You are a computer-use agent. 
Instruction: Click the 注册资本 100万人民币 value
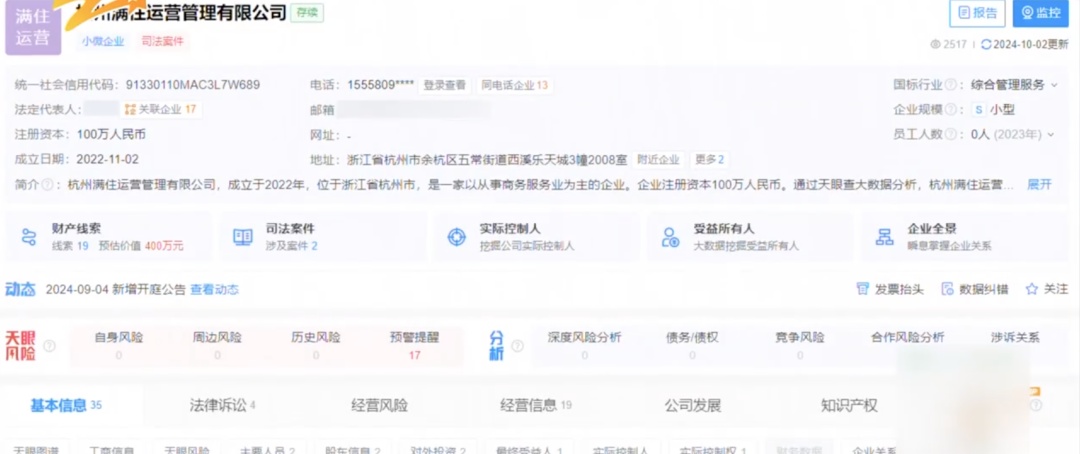coord(111,134)
